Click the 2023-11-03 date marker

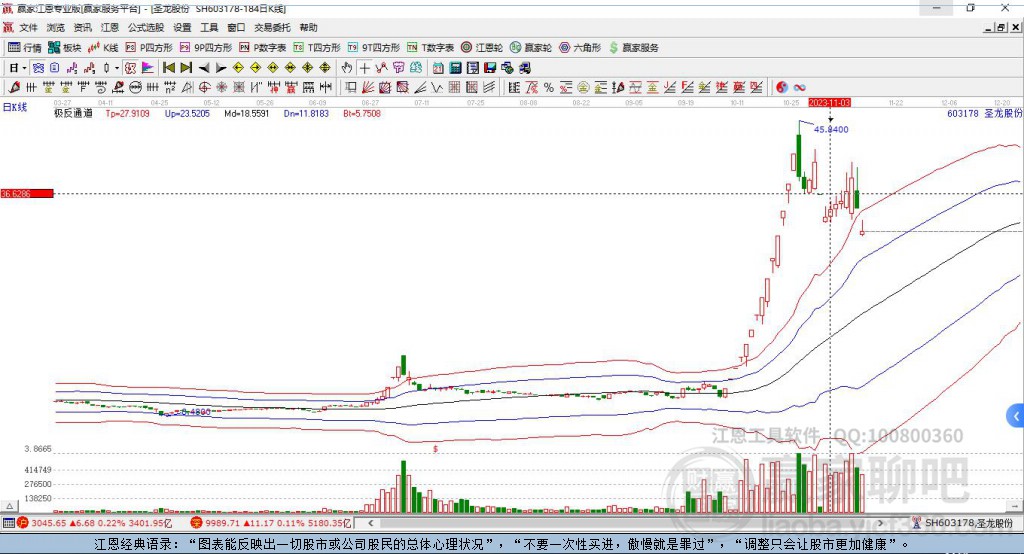tap(829, 103)
